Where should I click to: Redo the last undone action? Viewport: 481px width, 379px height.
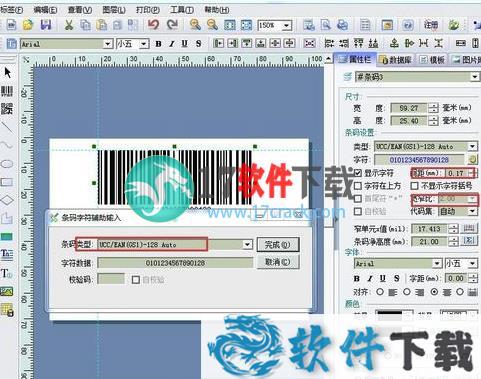(x=172, y=25)
